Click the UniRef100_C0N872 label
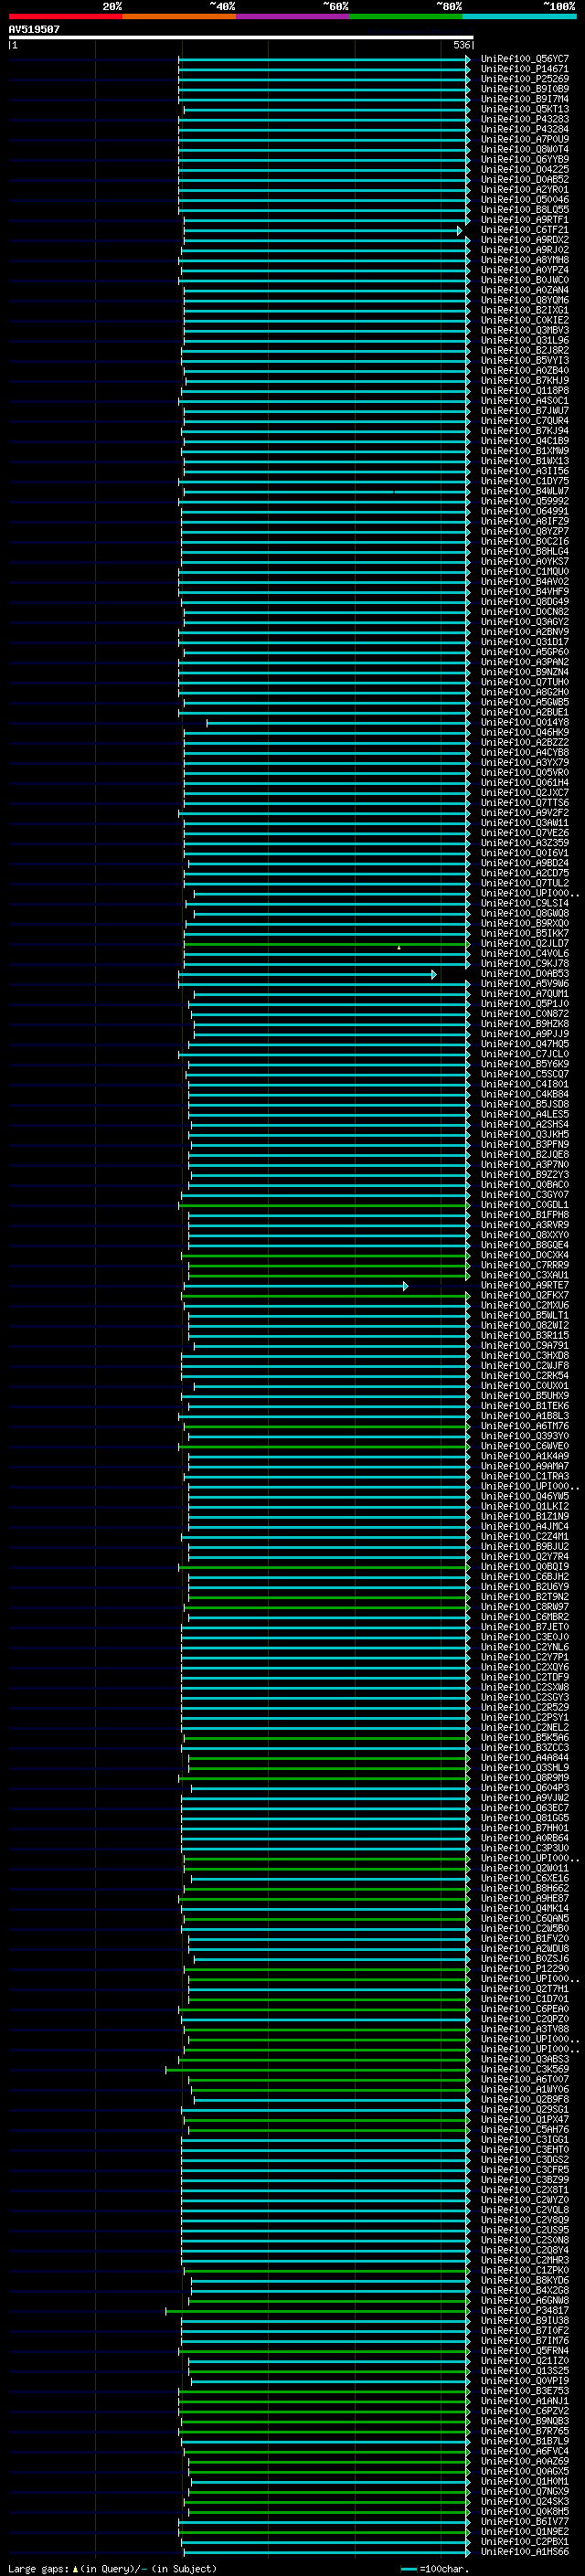The width and height of the screenshot is (585, 2576). point(525,1013)
